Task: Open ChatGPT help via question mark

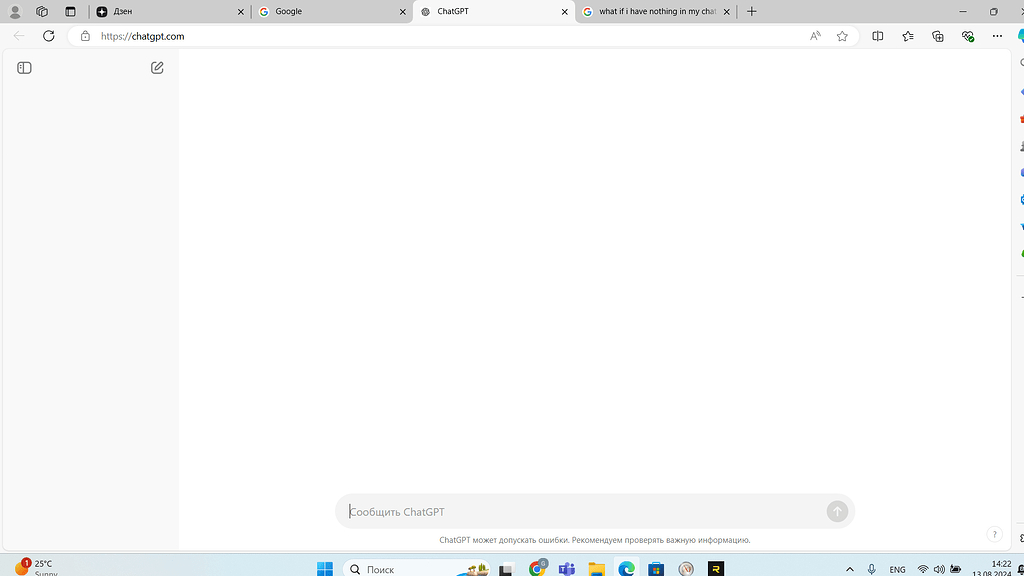Action: (x=995, y=534)
